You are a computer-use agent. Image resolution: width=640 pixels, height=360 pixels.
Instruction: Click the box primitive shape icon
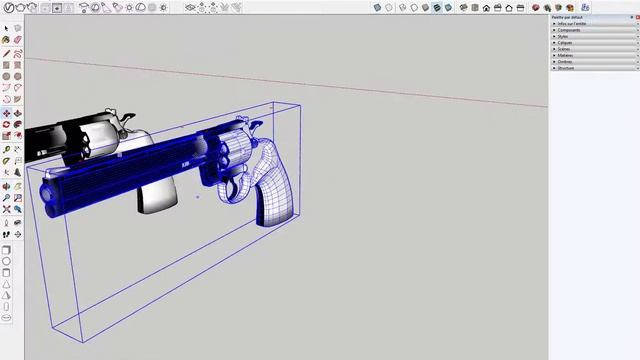[6, 250]
